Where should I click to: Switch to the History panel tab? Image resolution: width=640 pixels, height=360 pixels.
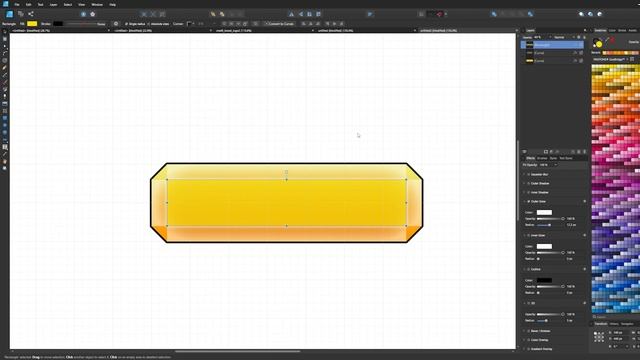click(614, 324)
